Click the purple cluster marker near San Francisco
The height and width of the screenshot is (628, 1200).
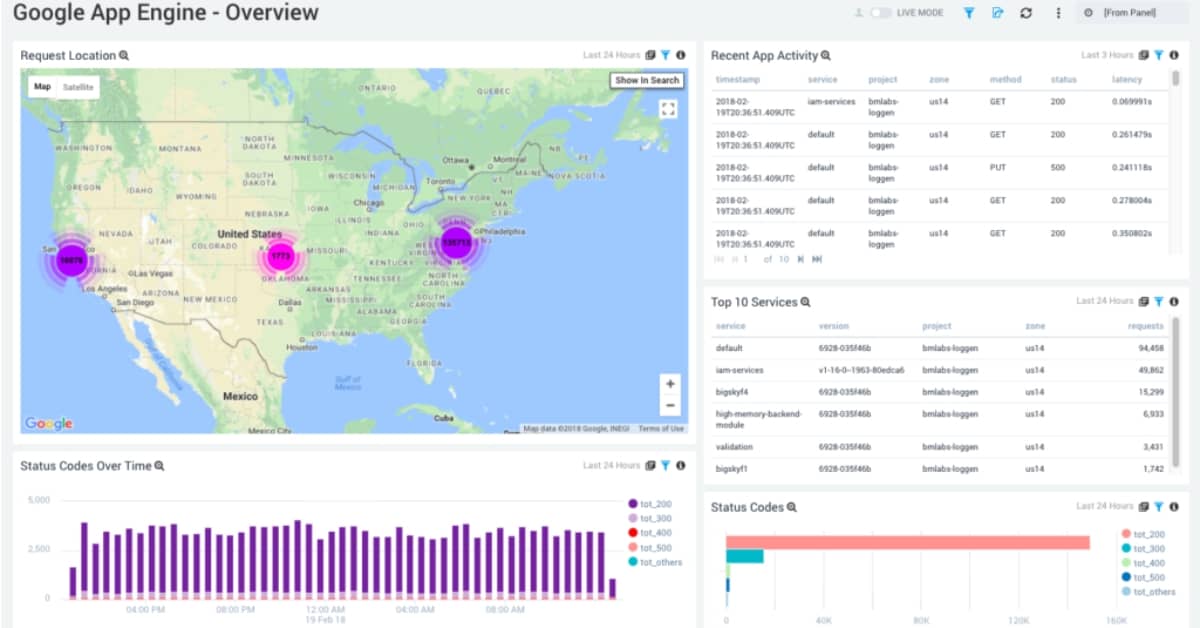coord(71,260)
